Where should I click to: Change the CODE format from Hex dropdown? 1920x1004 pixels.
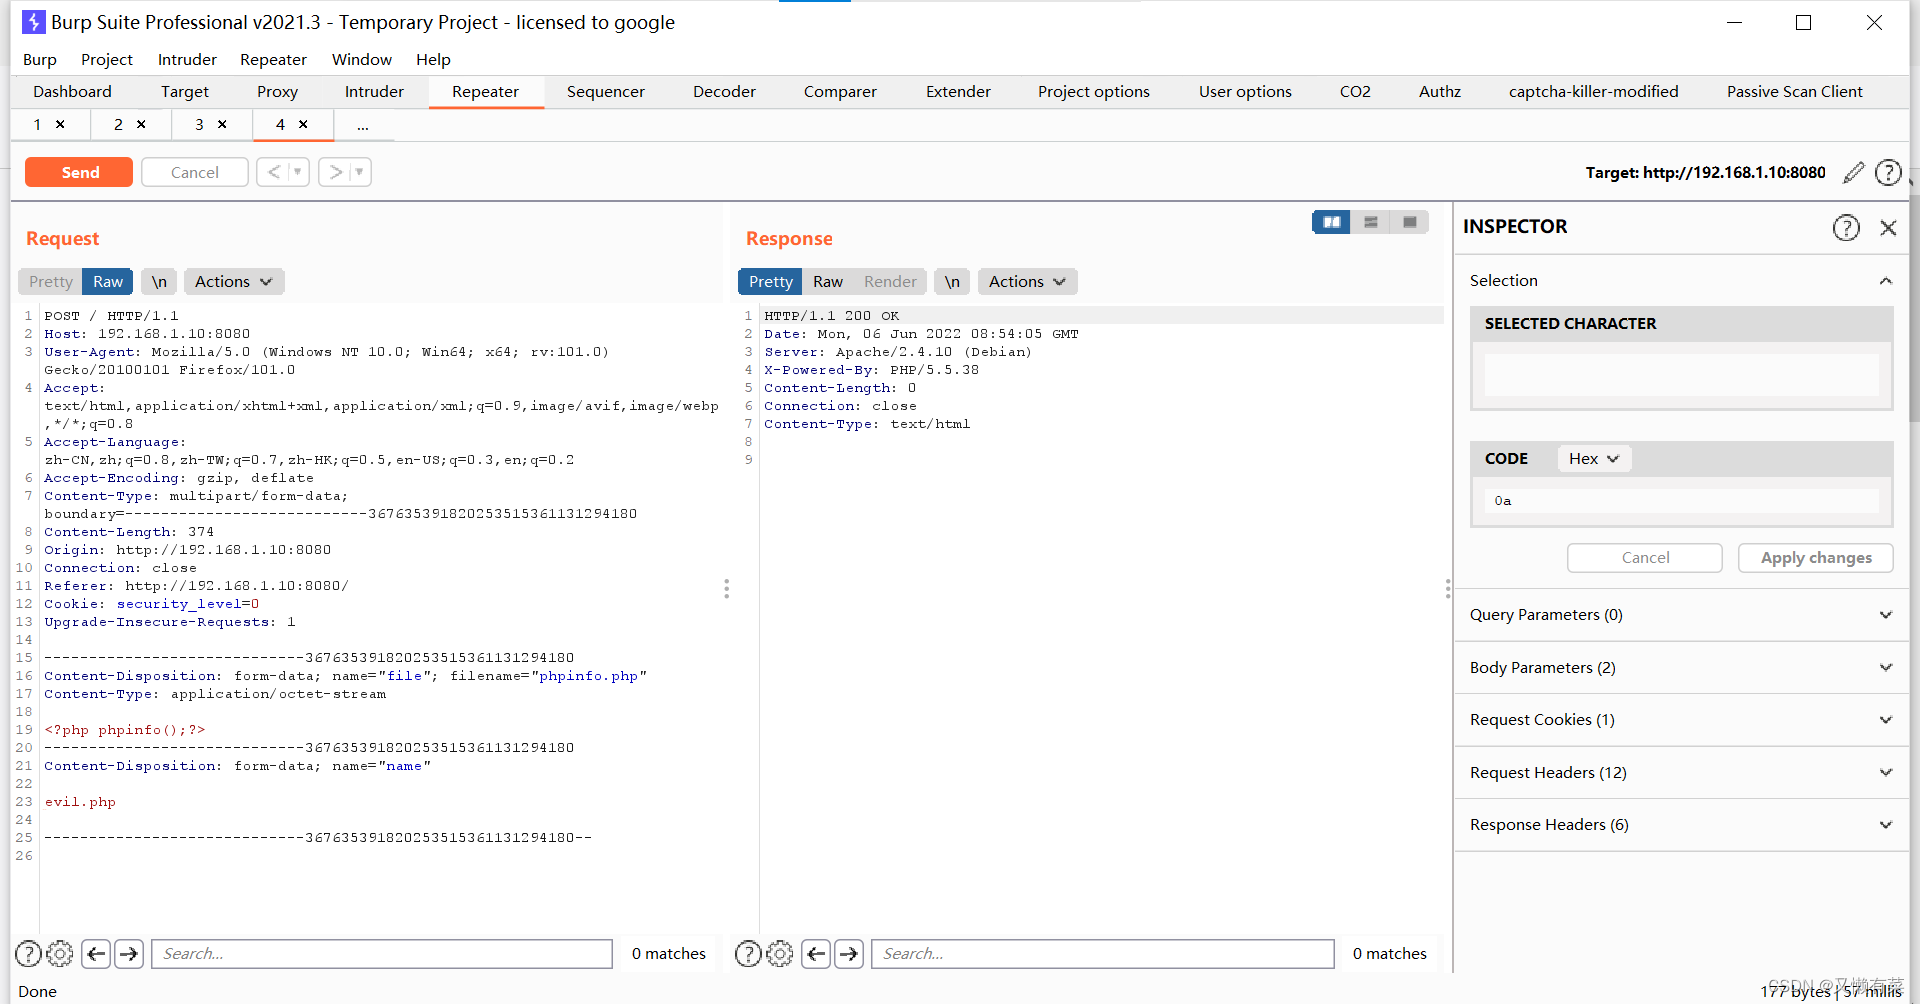(x=1593, y=458)
